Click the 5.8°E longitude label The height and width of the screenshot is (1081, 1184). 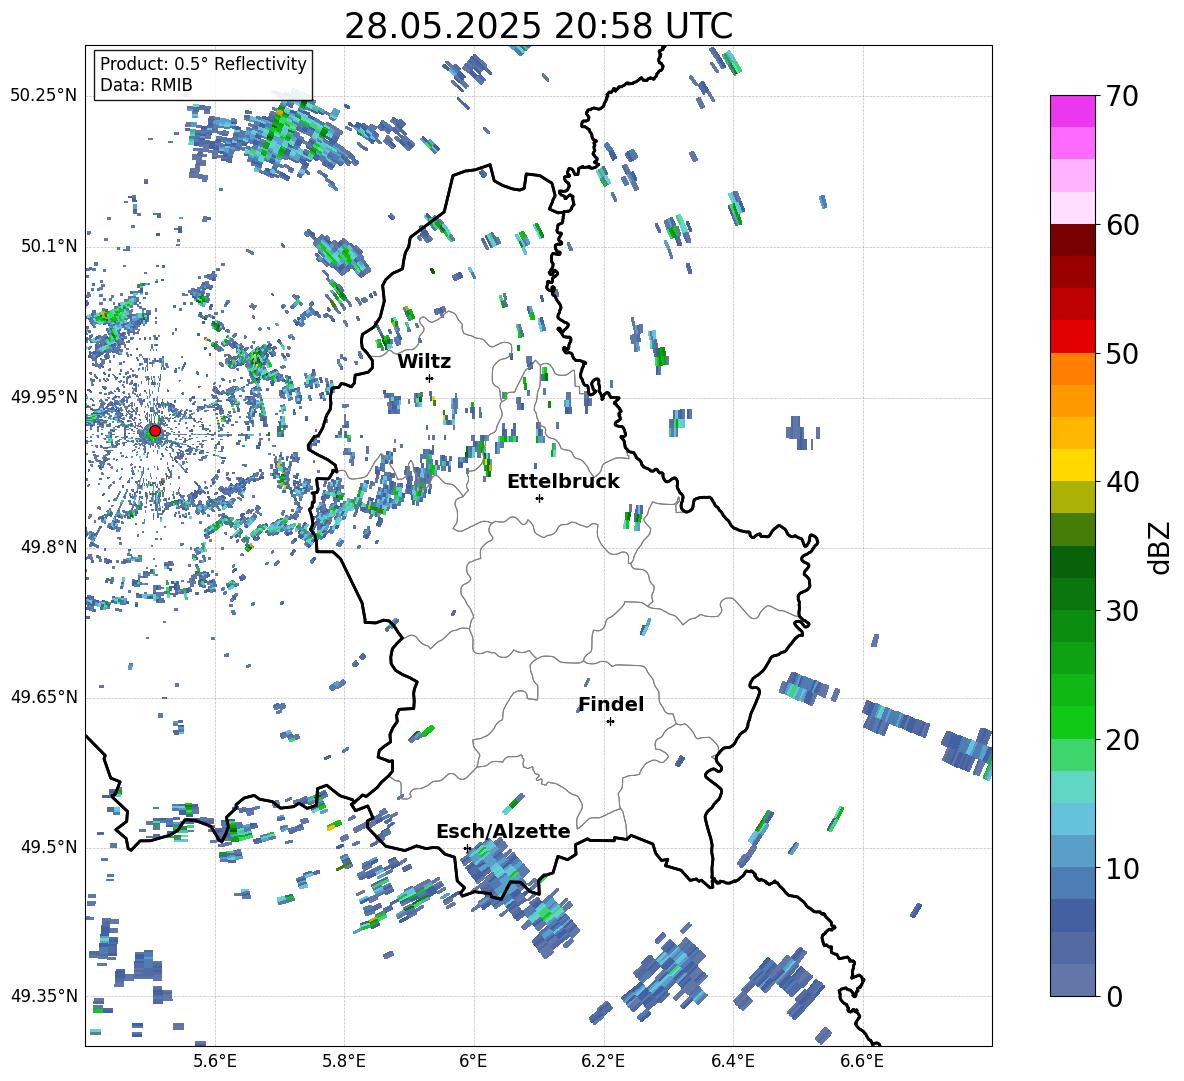click(x=344, y=1061)
